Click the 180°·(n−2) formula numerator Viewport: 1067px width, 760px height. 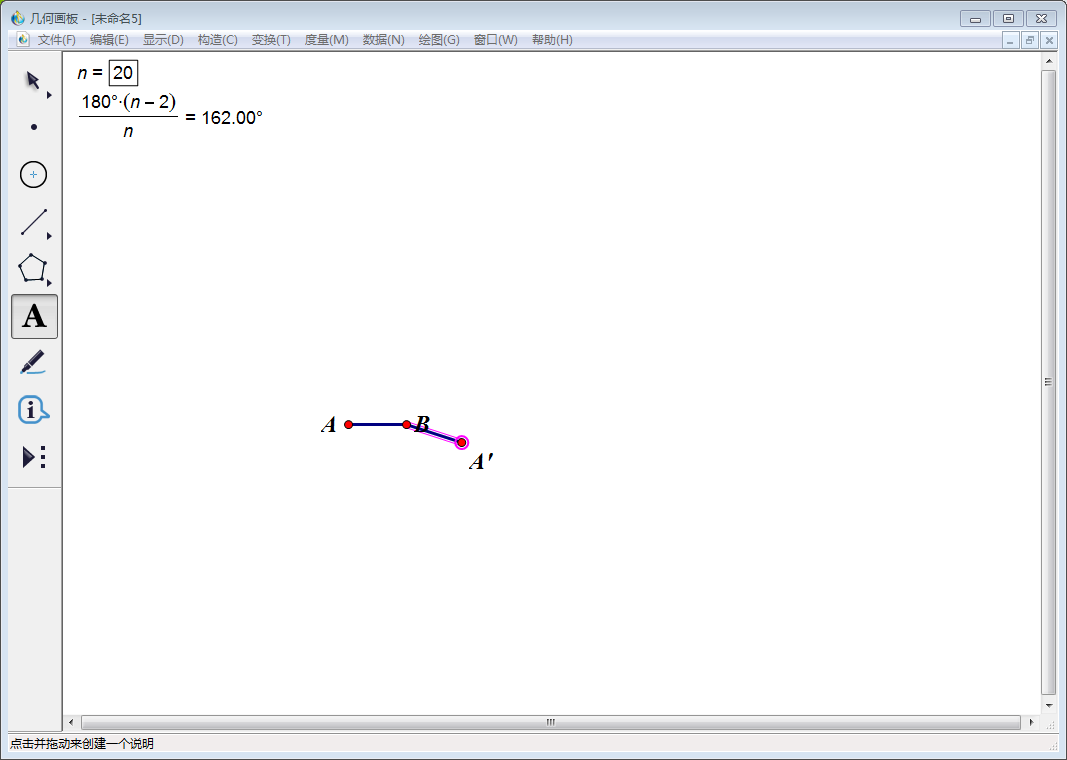pyautogui.click(x=129, y=102)
